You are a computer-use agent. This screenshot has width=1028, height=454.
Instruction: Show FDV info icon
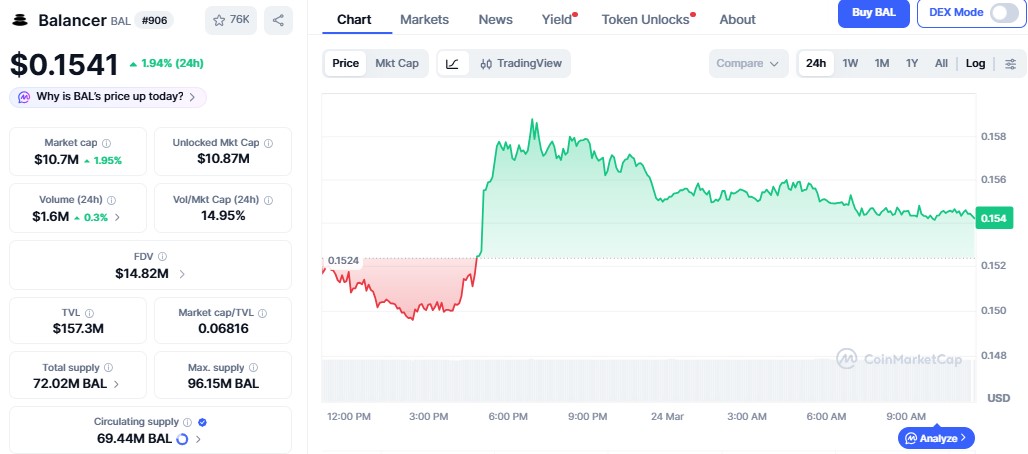[163, 257]
